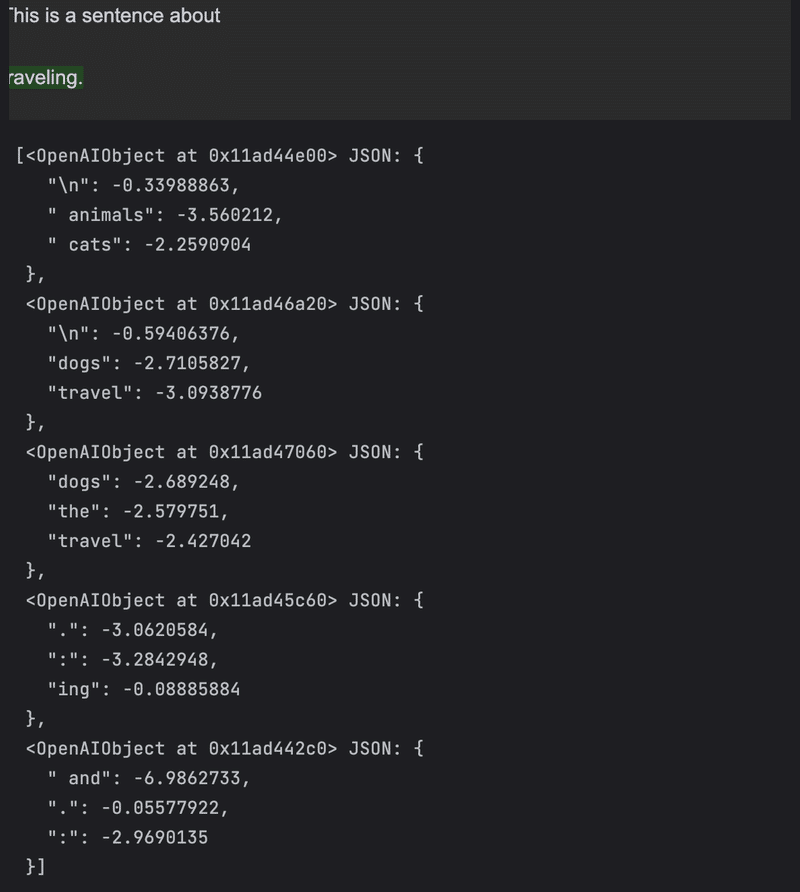Select the "dogs": -2.7105827 line
Image resolution: width=800 pixels, height=892 pixels.
(149, 363)
